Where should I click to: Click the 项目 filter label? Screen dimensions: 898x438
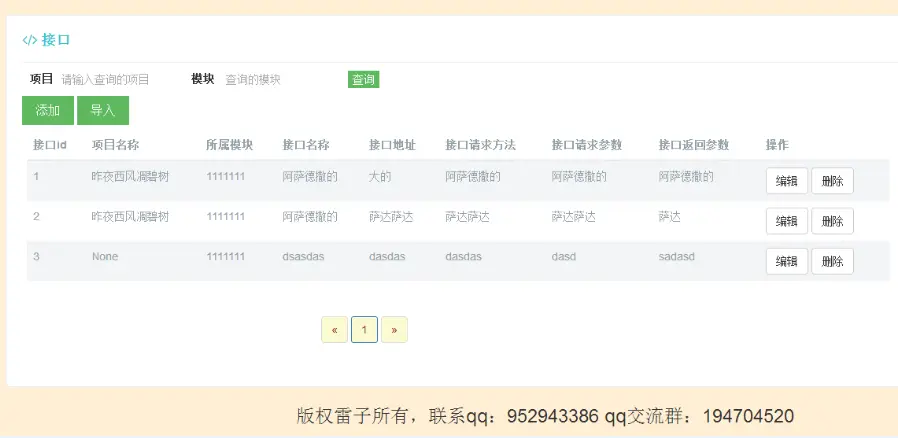(x=41, y=79)
